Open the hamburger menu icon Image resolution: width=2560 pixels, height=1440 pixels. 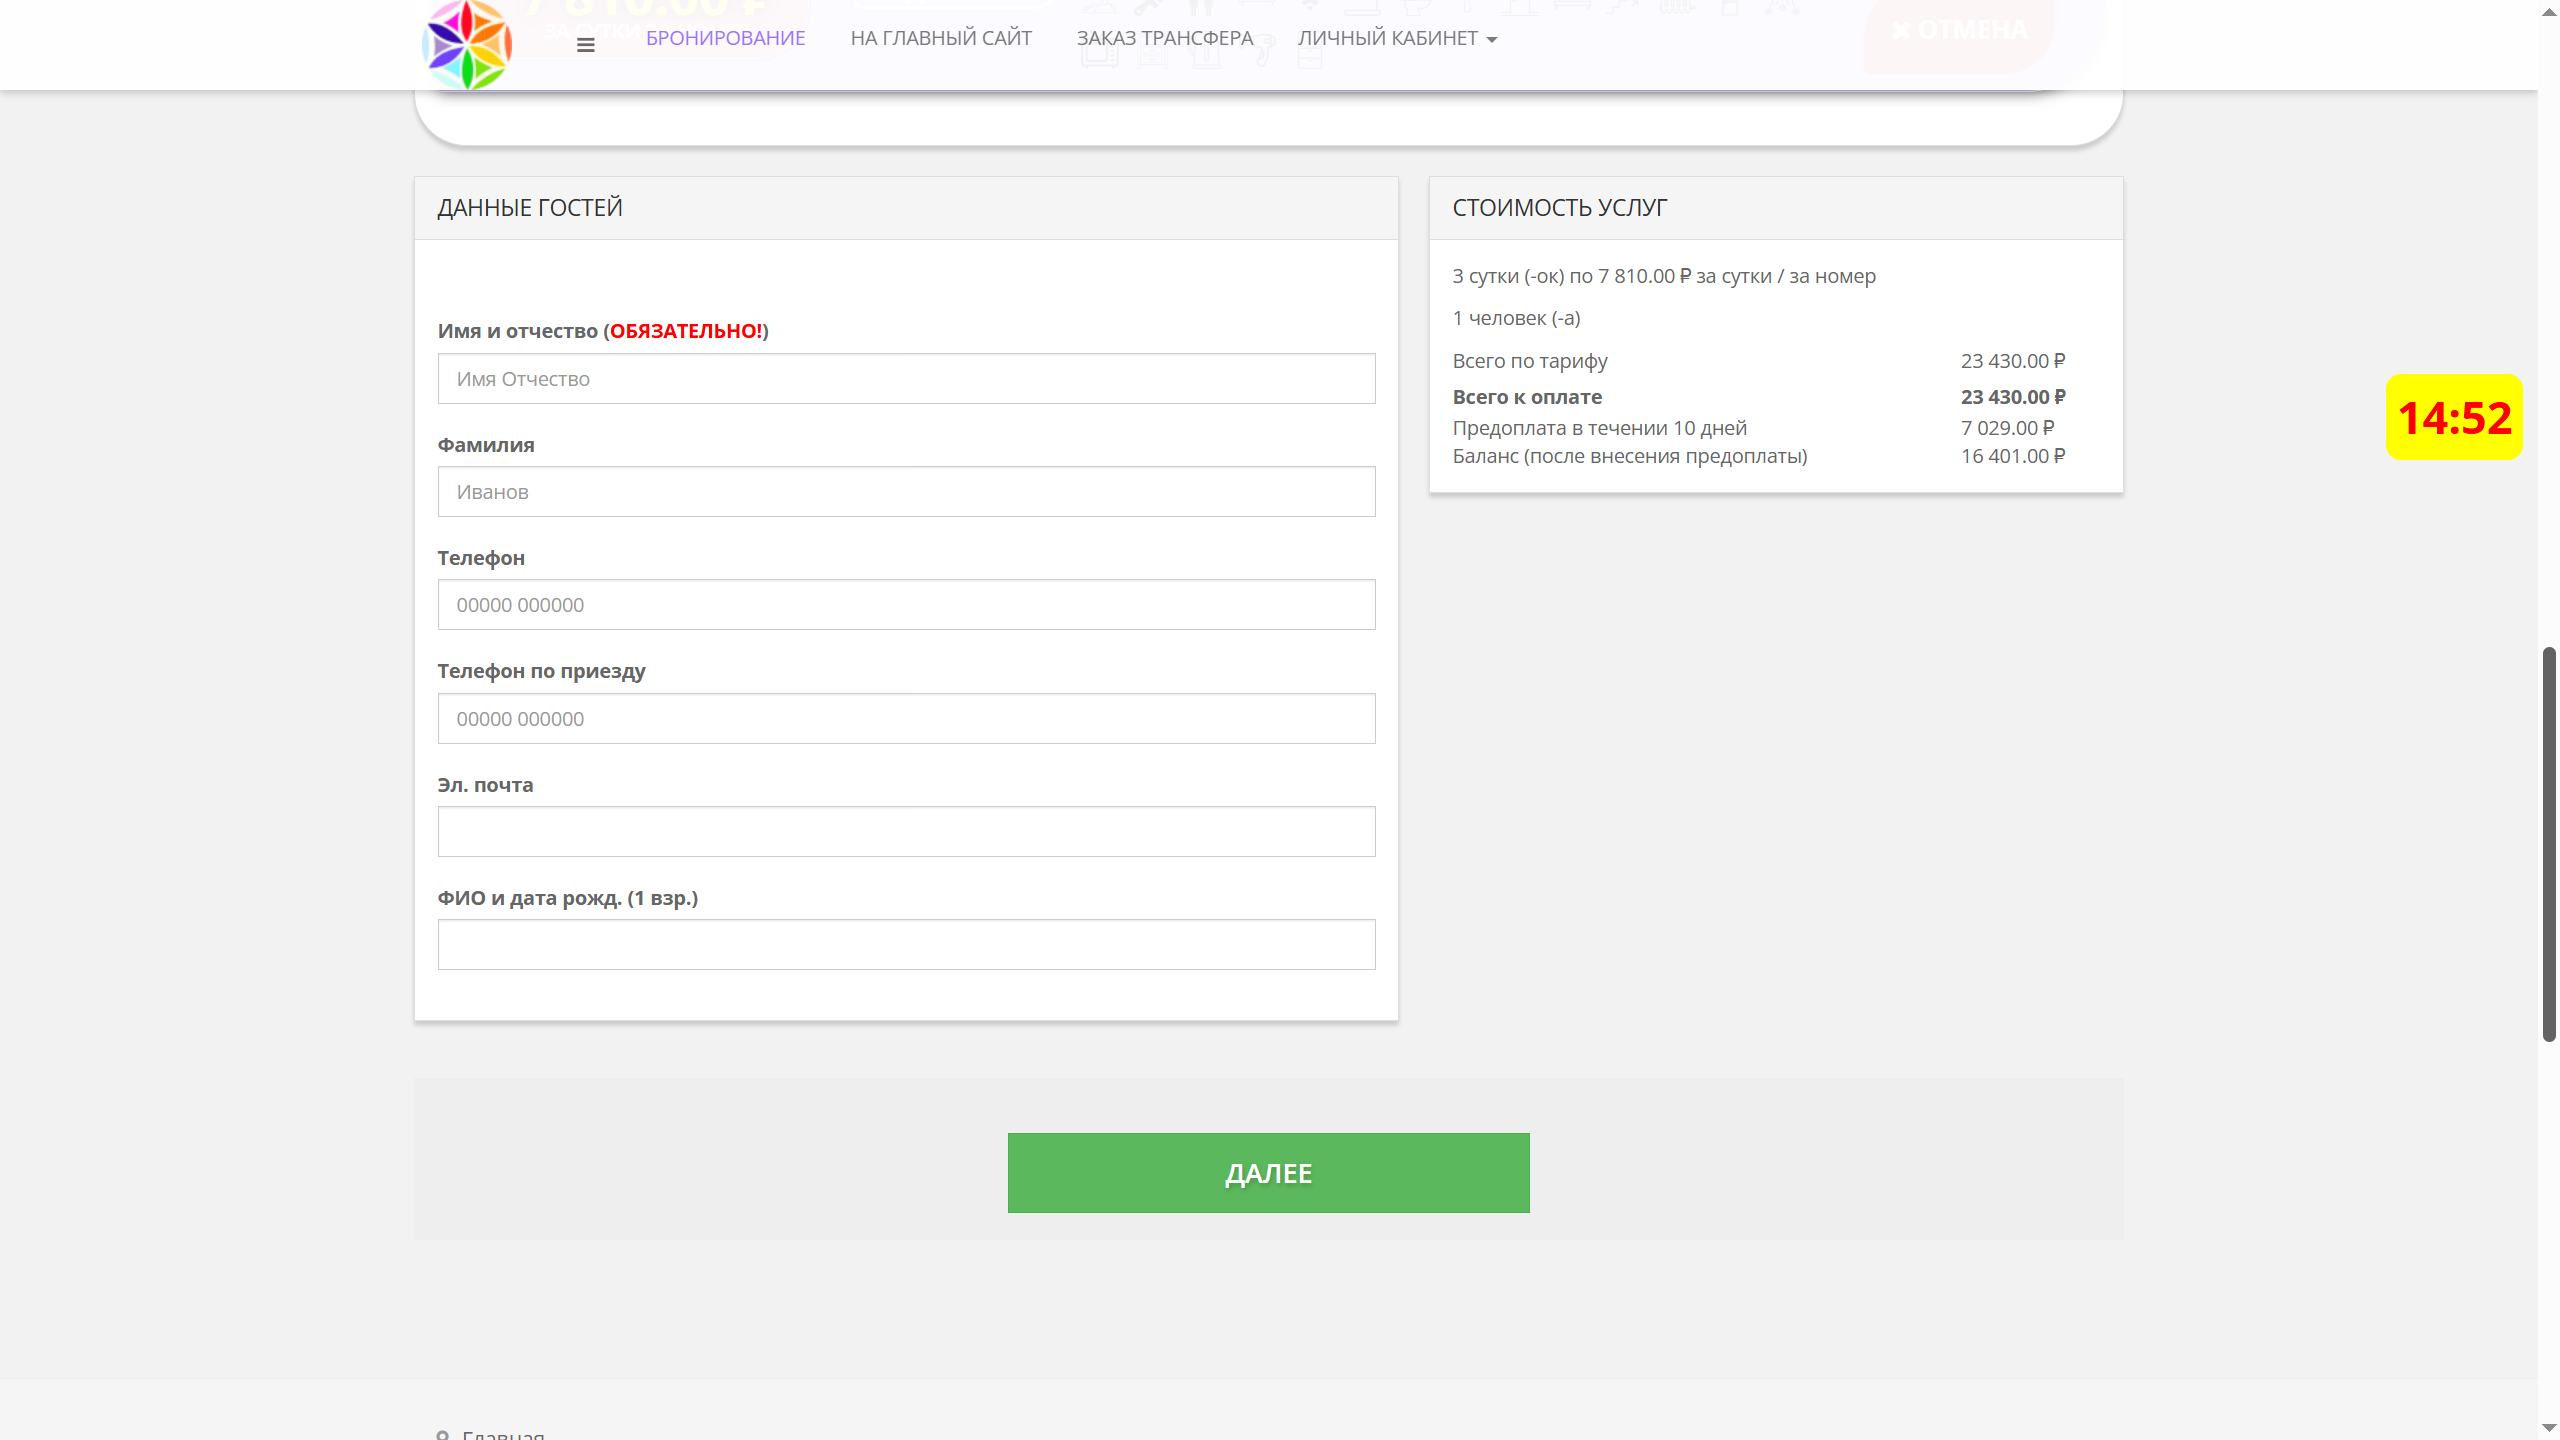pos(586,45)
